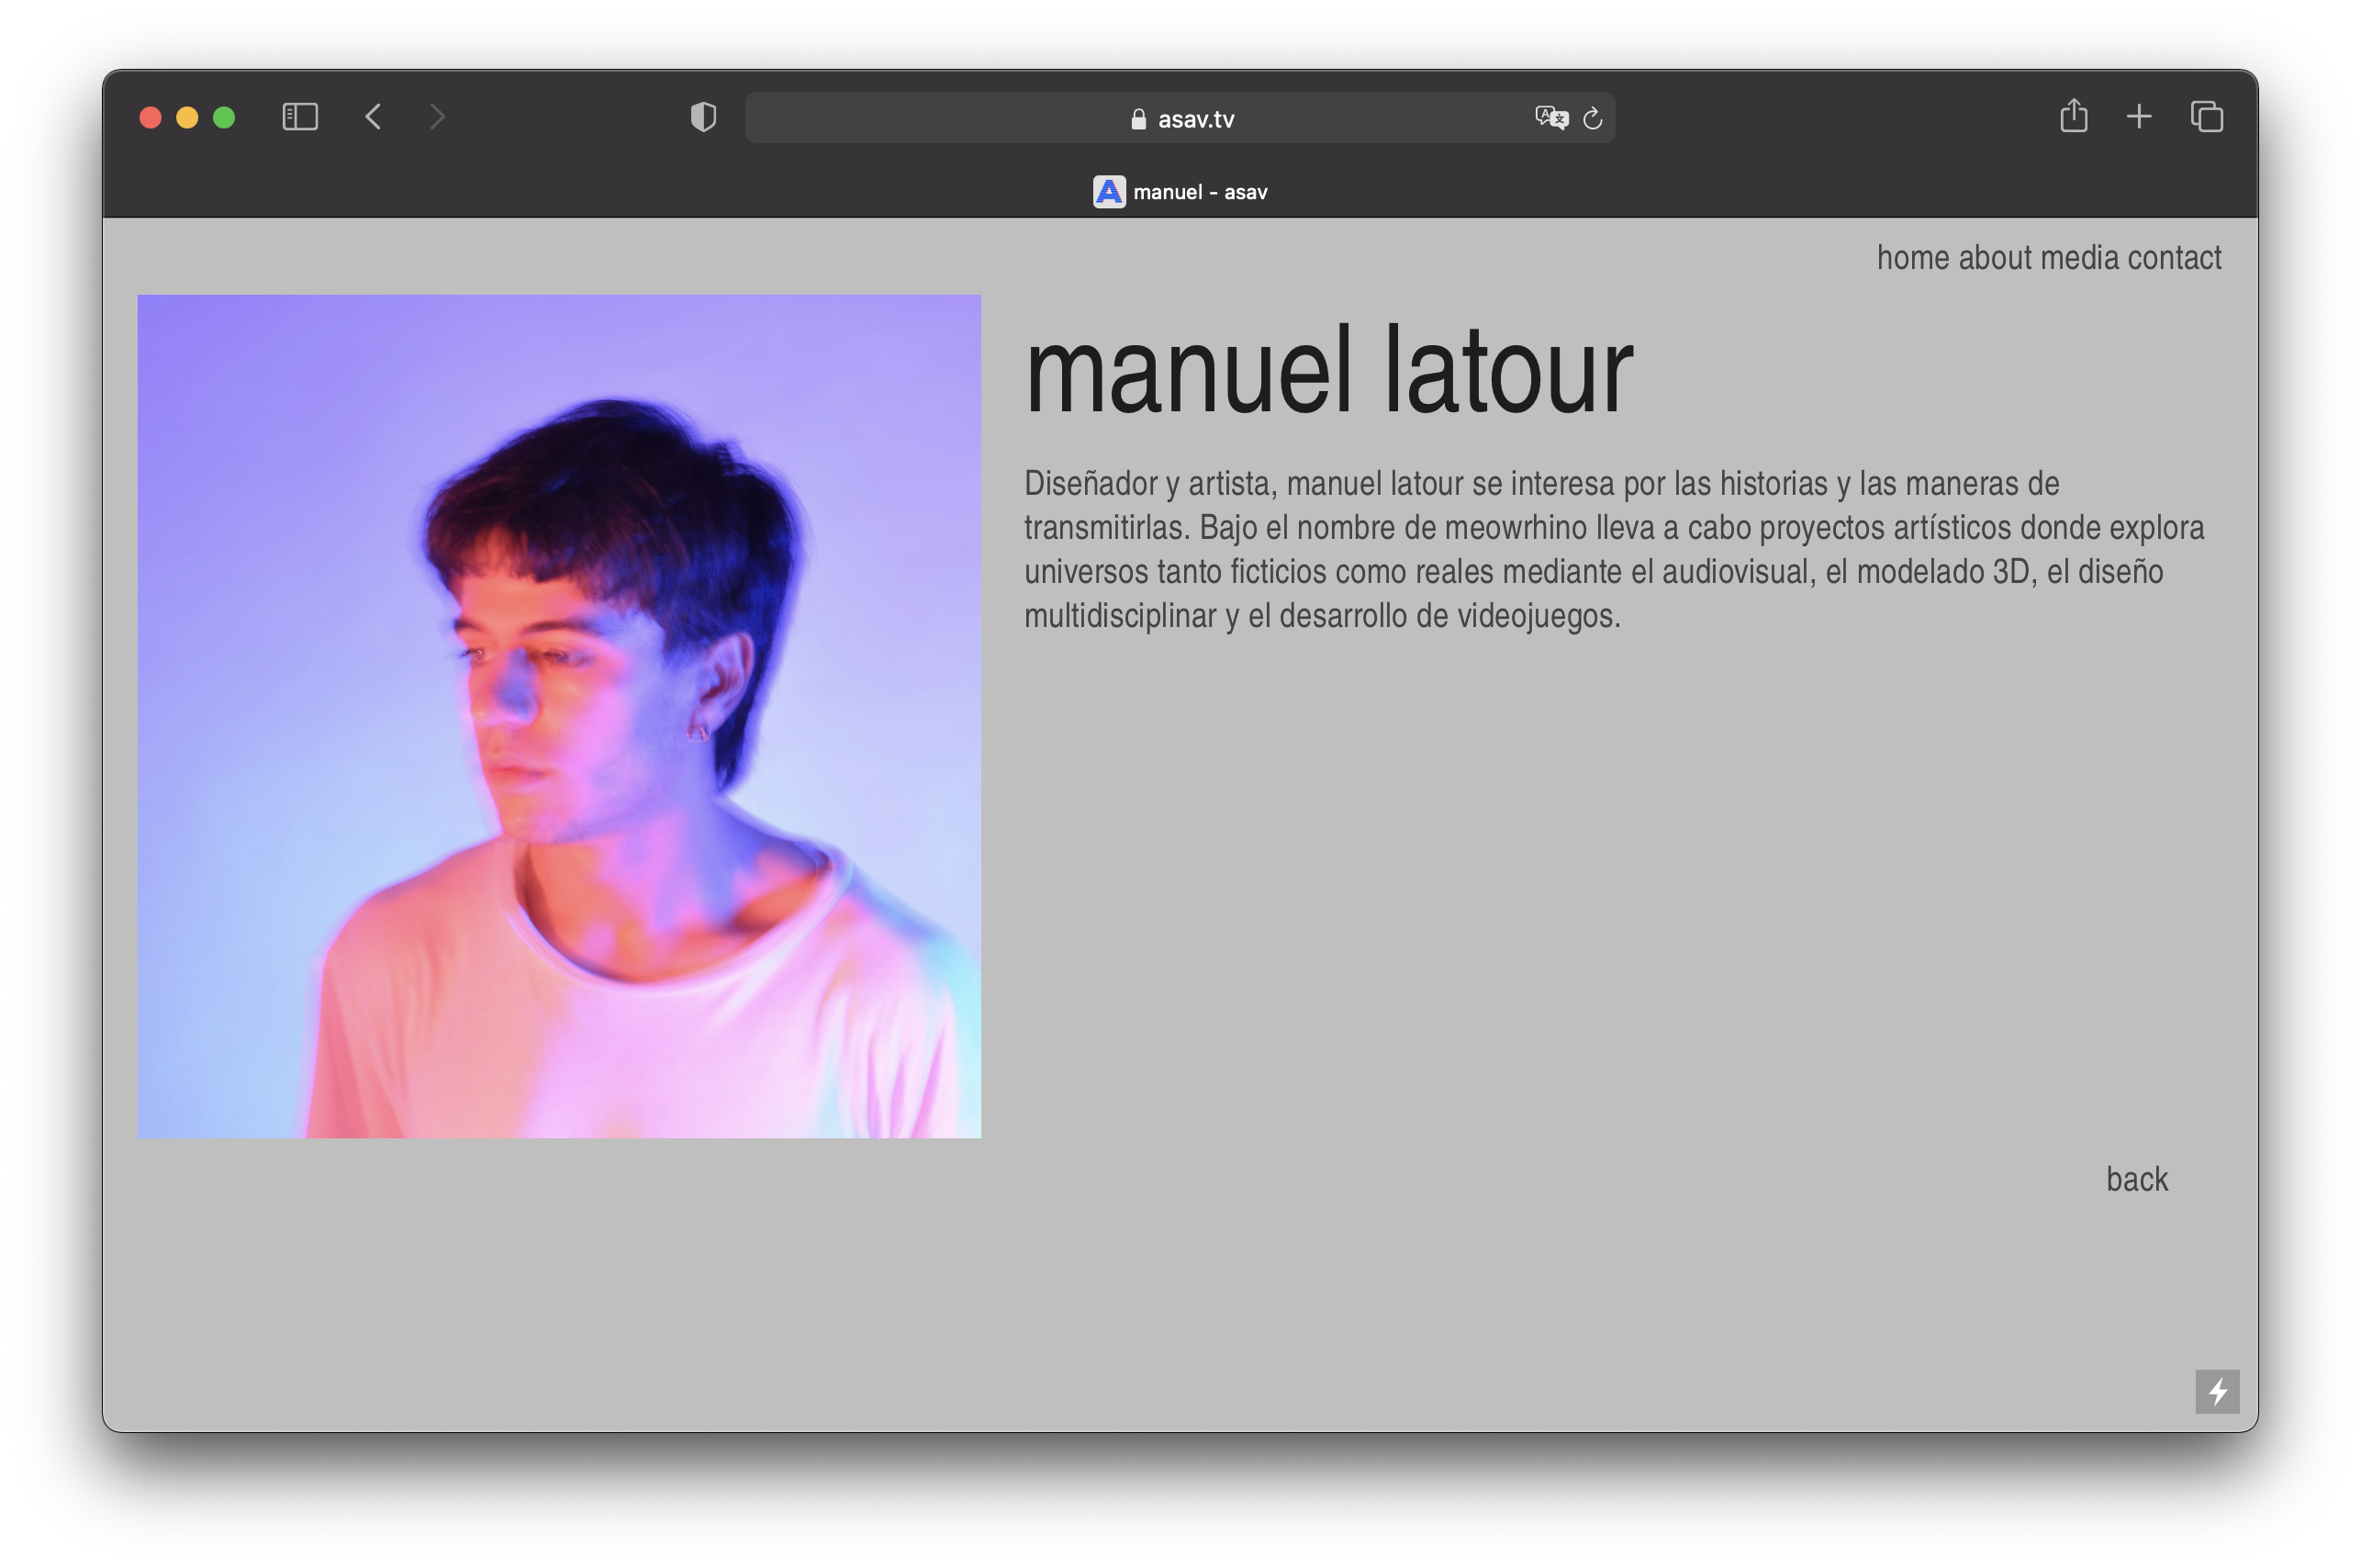Toggle the Safari sidebar
This screenshot has width=2361, height=1568.
(x=300, y=117)
